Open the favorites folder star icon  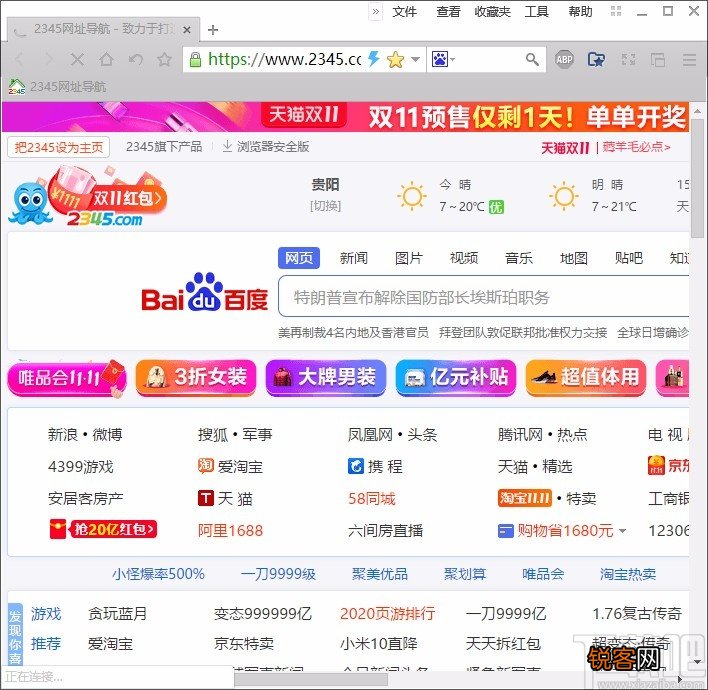tap(596, 59)
